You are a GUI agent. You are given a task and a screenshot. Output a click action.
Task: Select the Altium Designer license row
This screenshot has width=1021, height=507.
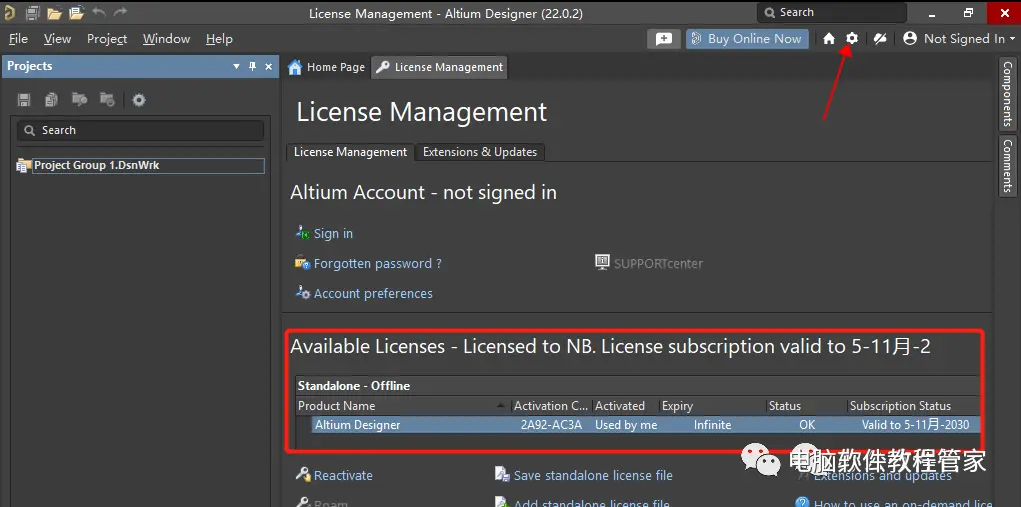click(645, 425)
